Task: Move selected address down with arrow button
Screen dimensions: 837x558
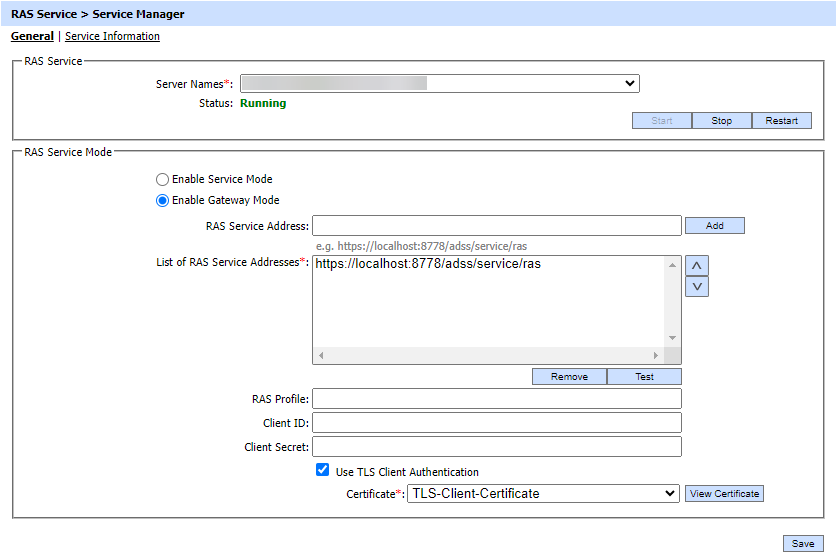Action: [x=697, y=287]
